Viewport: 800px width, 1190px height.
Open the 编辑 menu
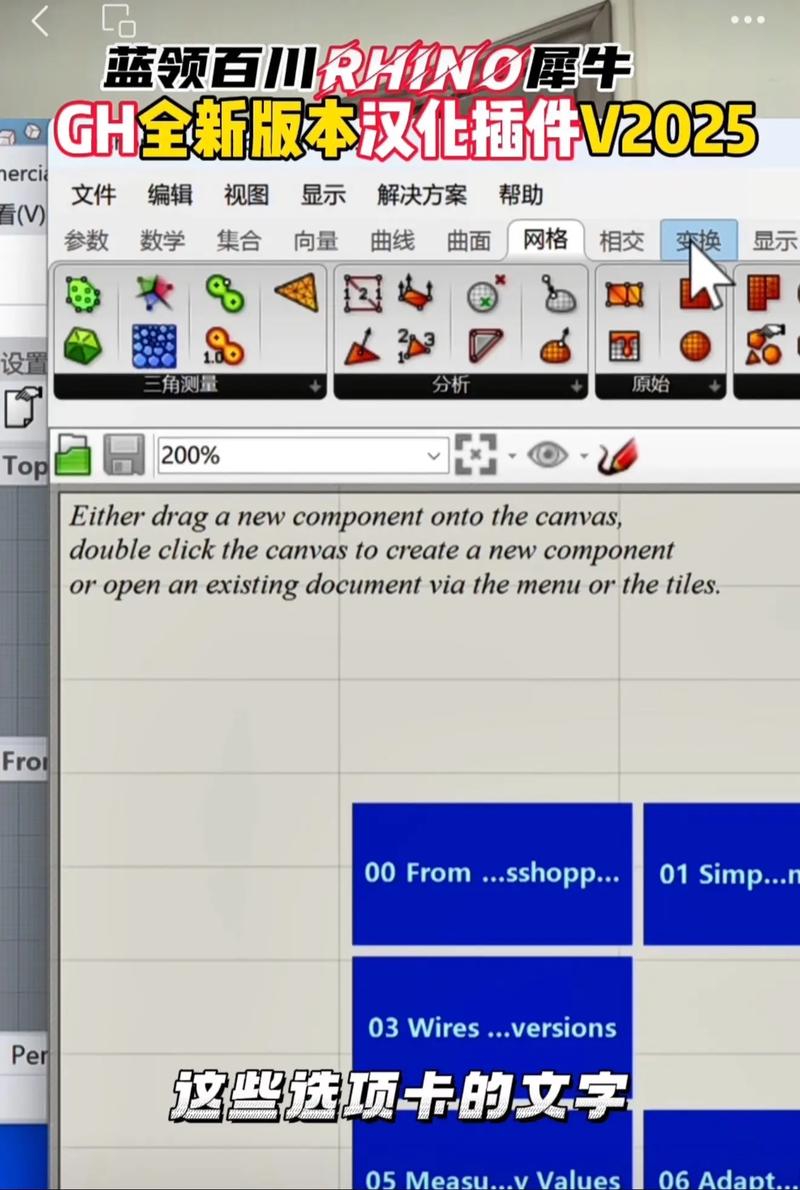coord(170,195)
